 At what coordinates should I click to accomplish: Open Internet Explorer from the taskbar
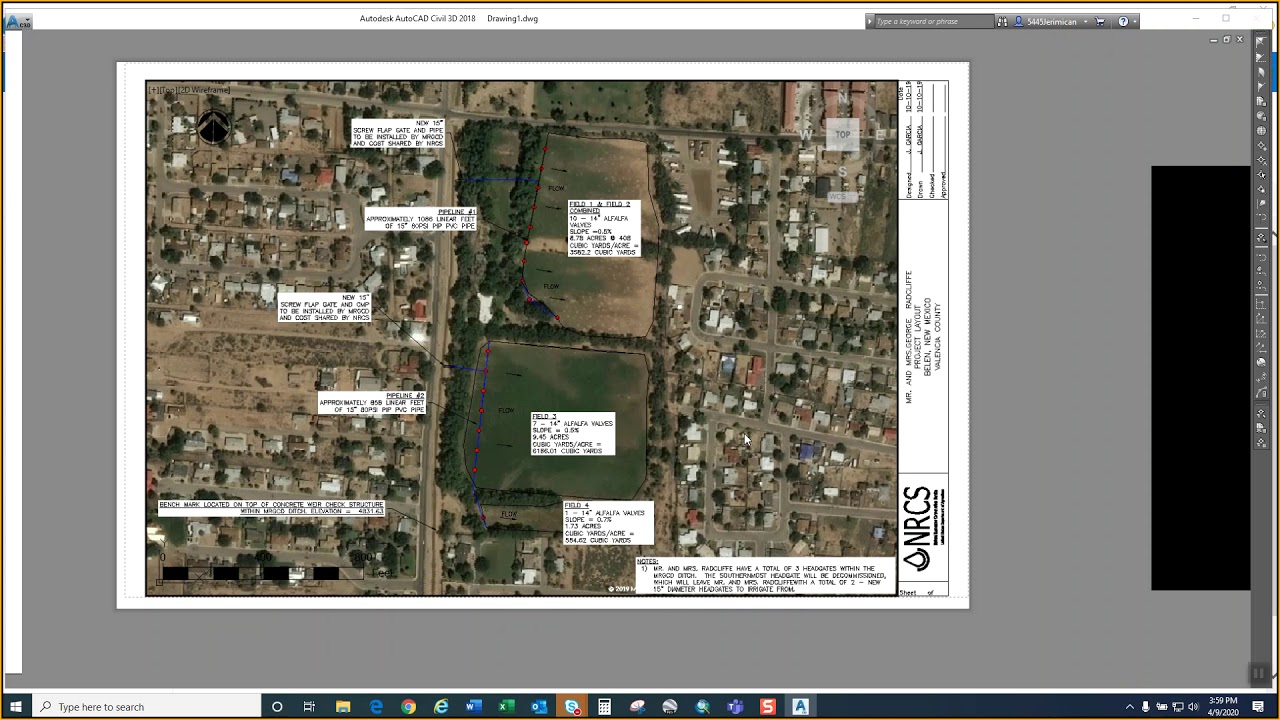tap(441, 707)
